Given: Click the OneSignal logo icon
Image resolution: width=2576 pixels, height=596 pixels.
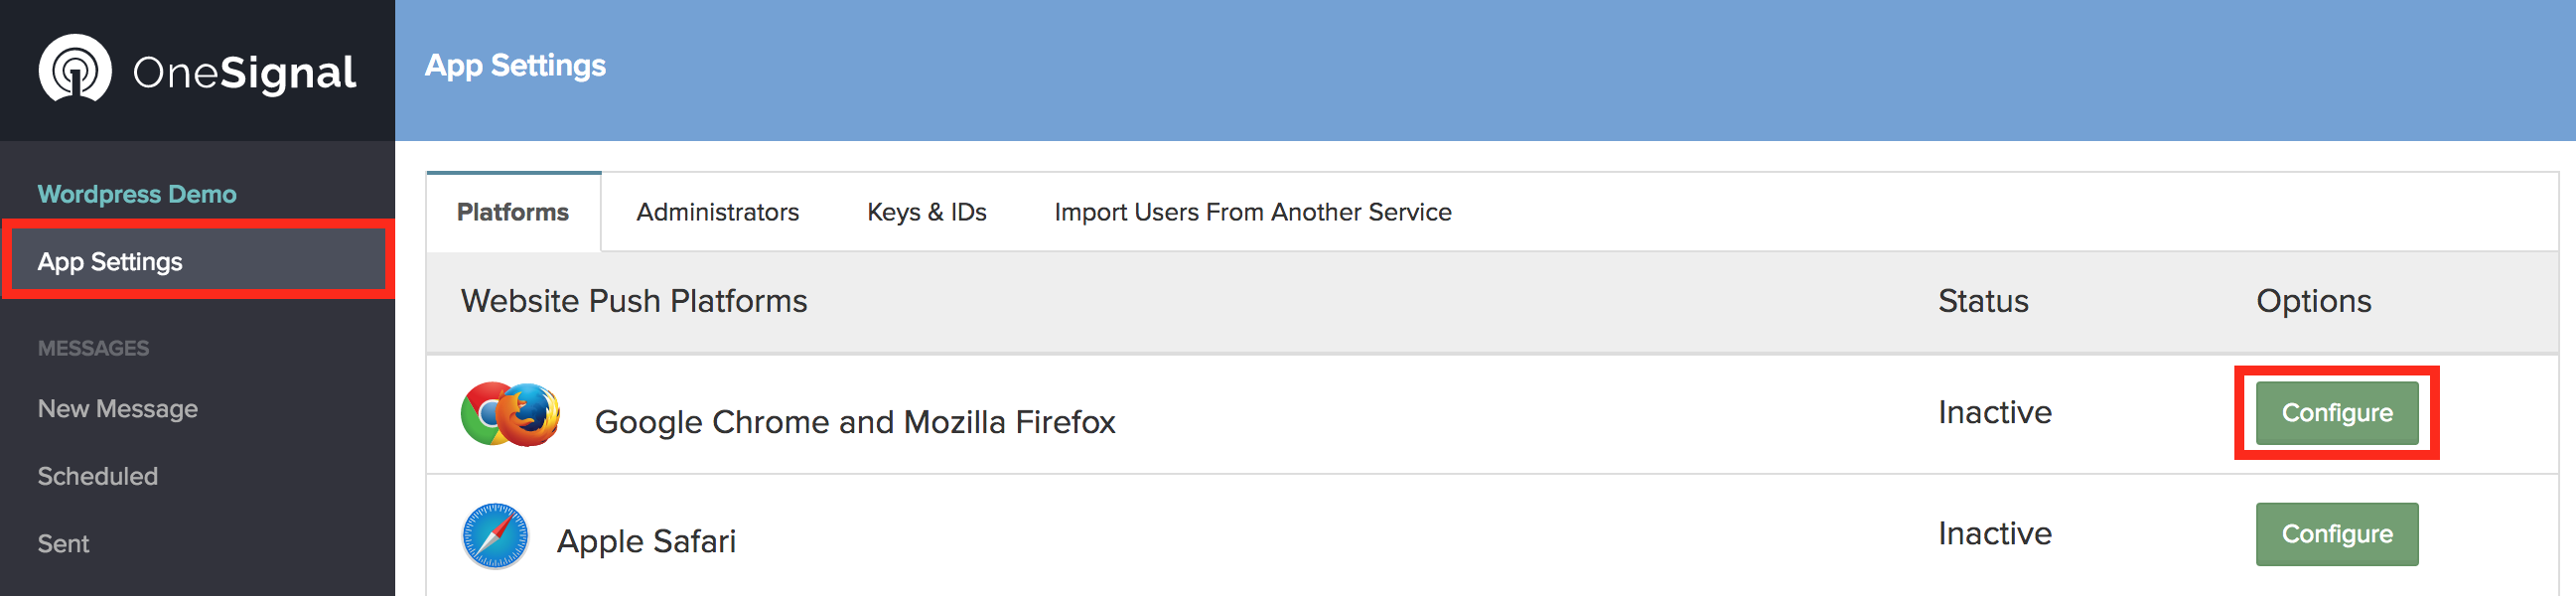Looking at the screenshot, I should tap(74, 70).
